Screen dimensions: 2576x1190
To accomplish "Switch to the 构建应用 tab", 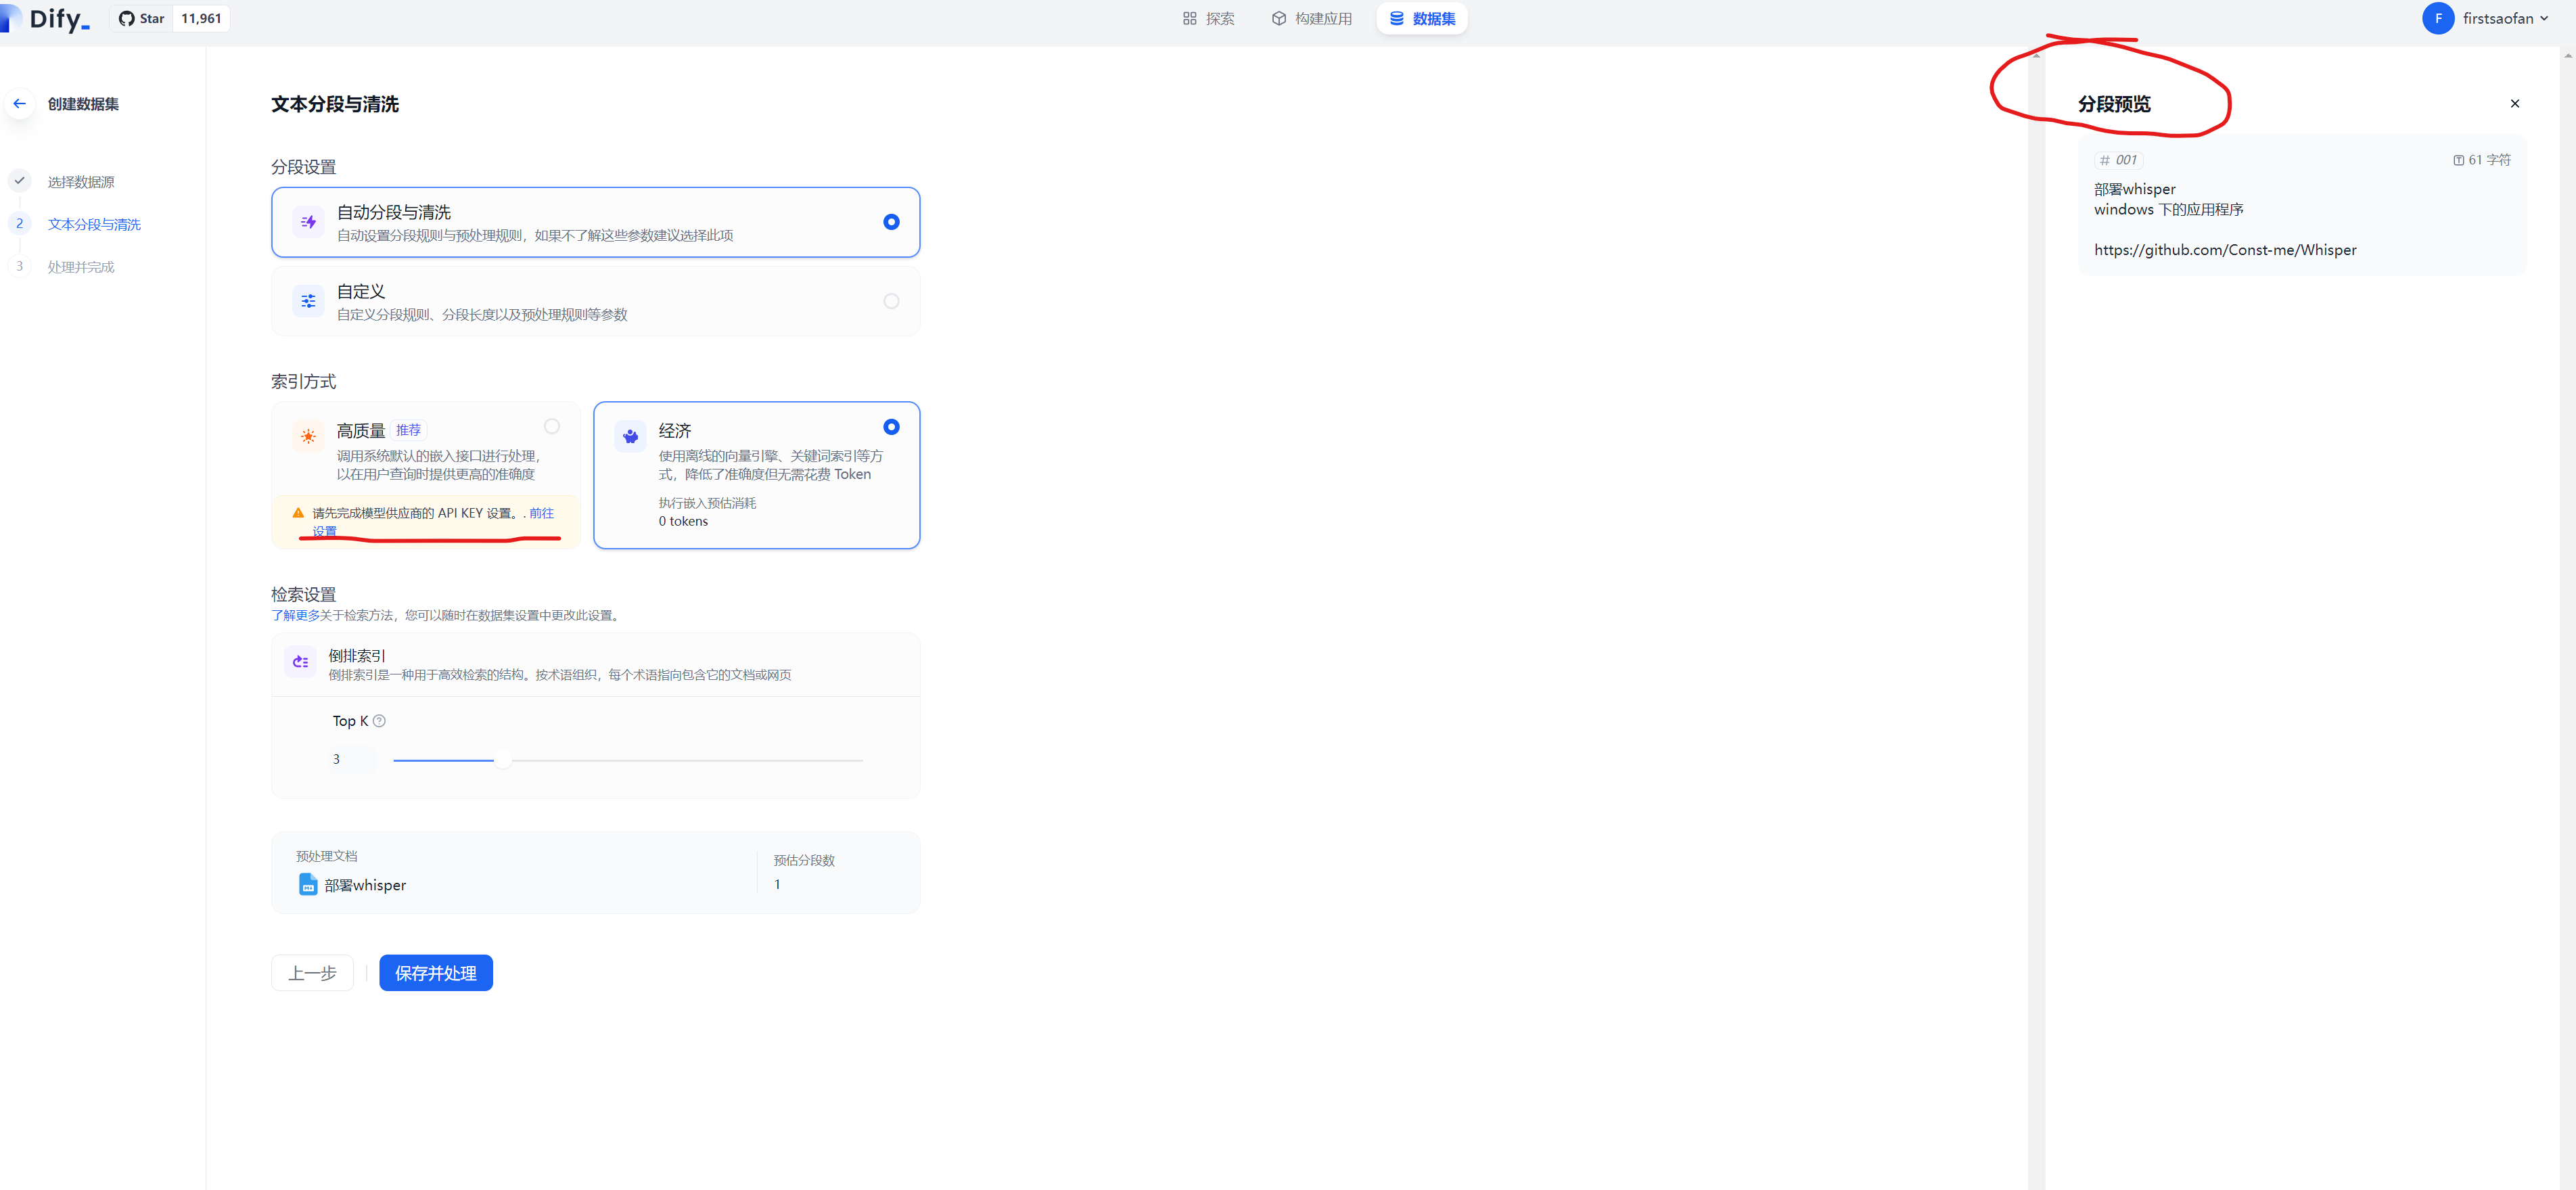I will [x=1311, y=18].
